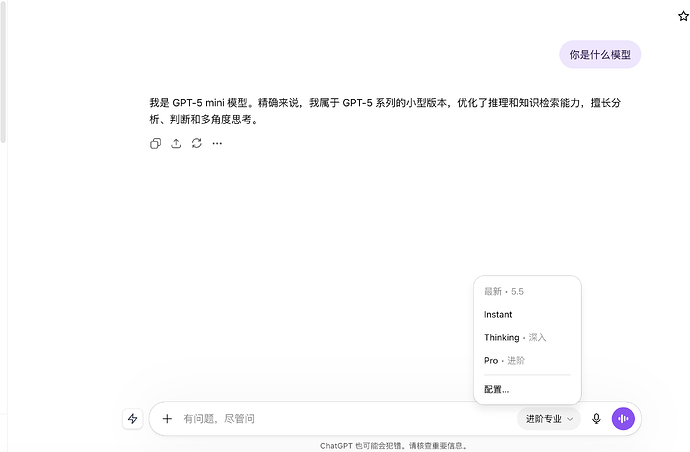
Task: Open more actions ellipsis under response
Action: (x=217, y=143)
